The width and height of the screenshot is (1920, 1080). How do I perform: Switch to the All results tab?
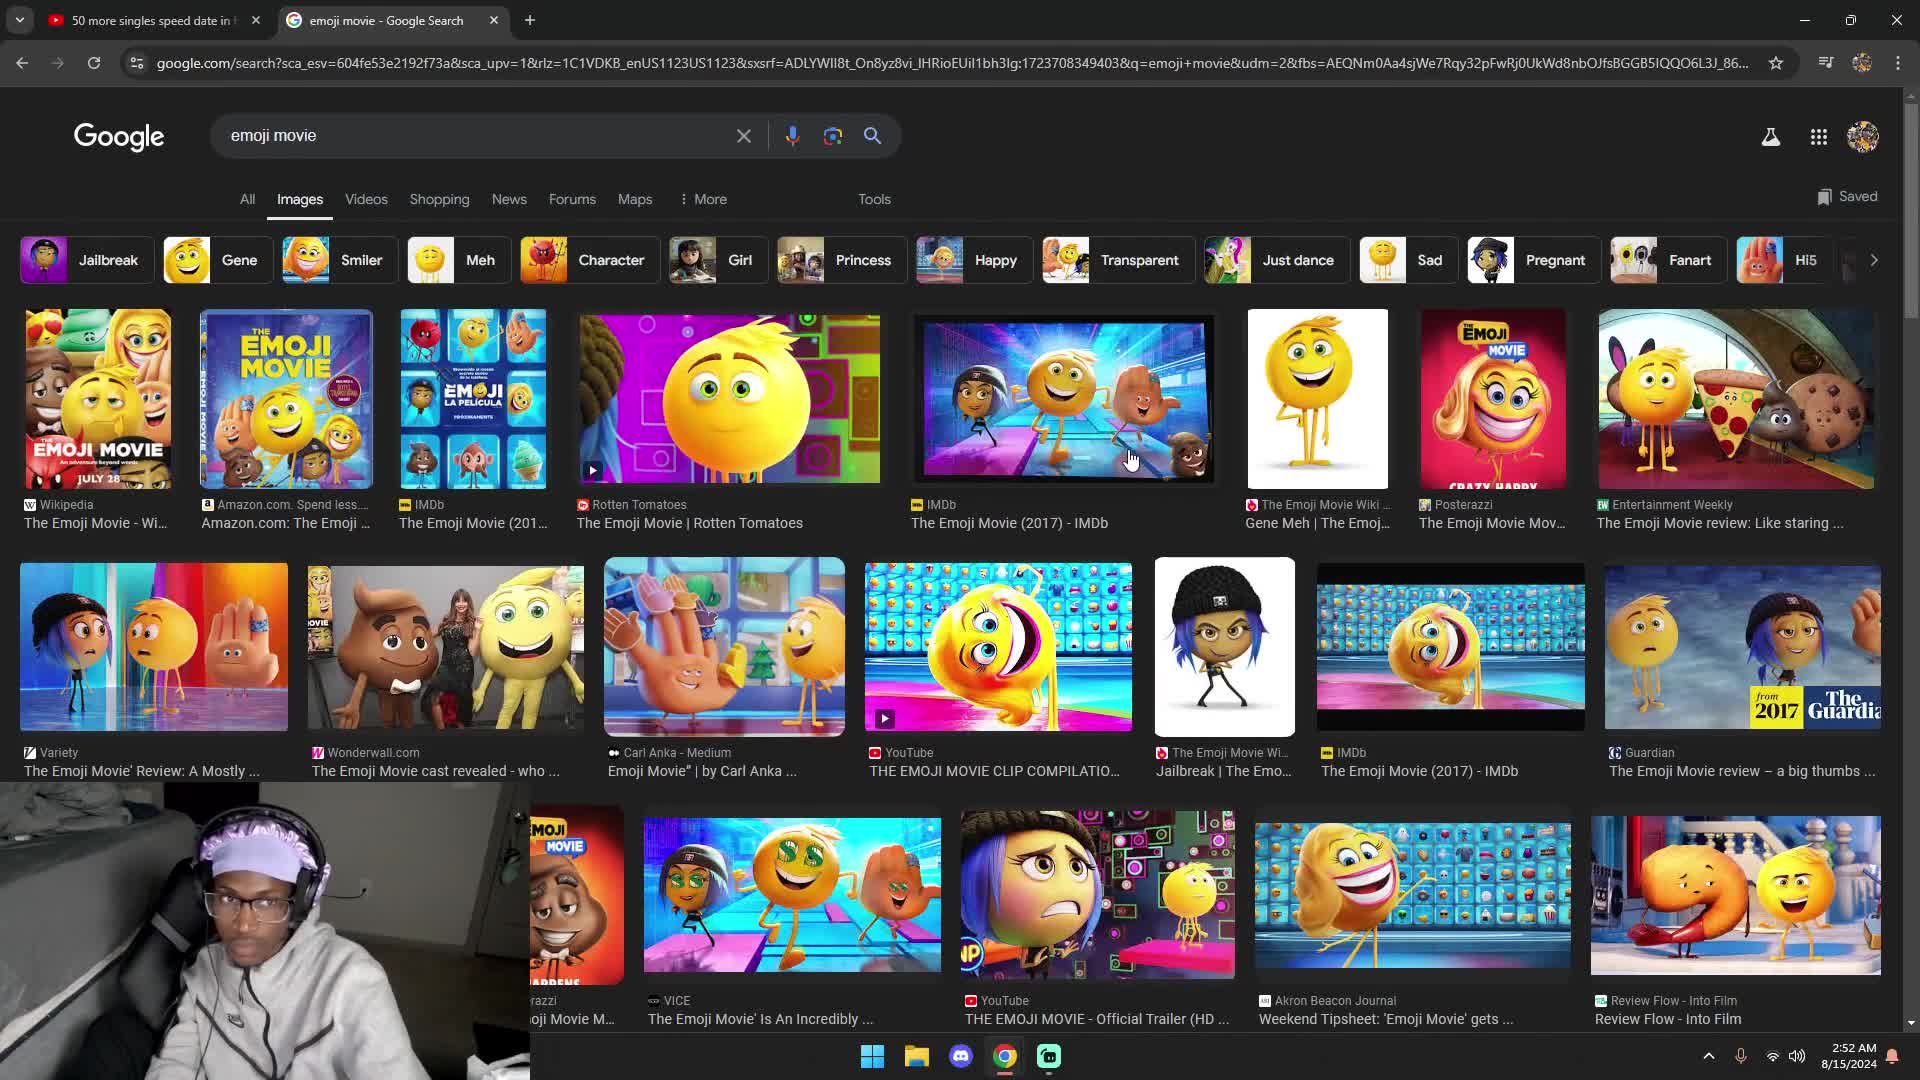pyautogui.click(x=247, y=199)
